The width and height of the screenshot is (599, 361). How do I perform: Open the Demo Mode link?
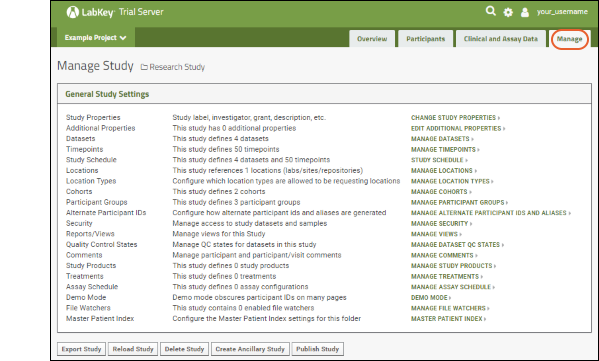pyautogui.click(x=431, y=298)
